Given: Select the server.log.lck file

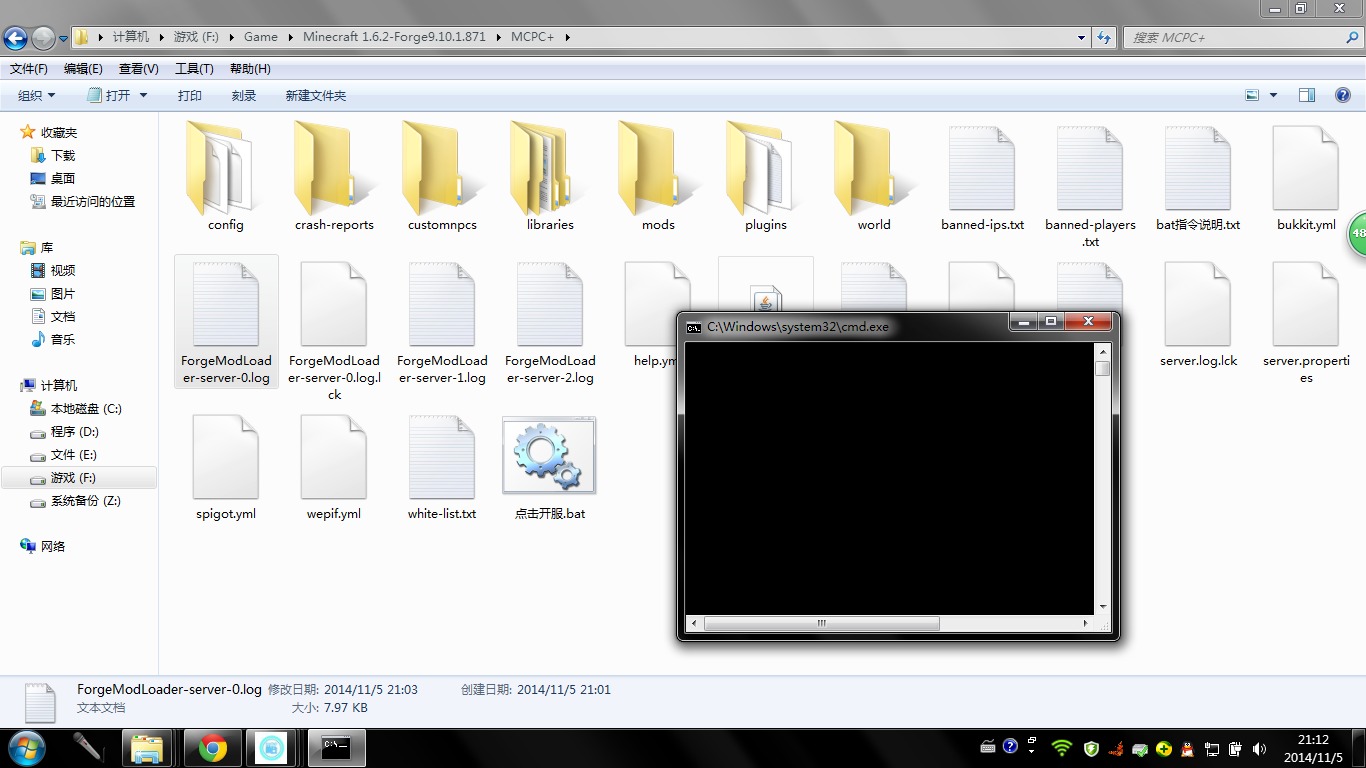Looking at the screenshot, I should [x=1198, y=313].
